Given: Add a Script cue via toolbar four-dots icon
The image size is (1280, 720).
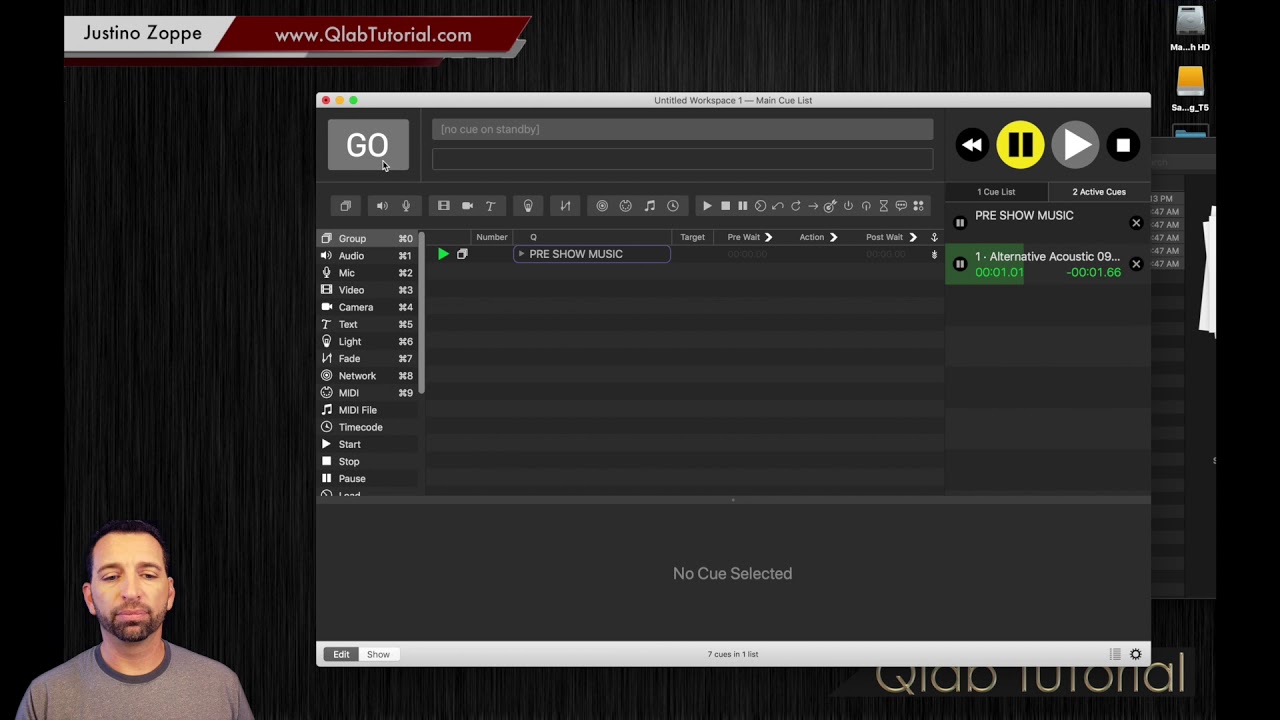Looking at the screenshot, I should (x=918, y=206).
